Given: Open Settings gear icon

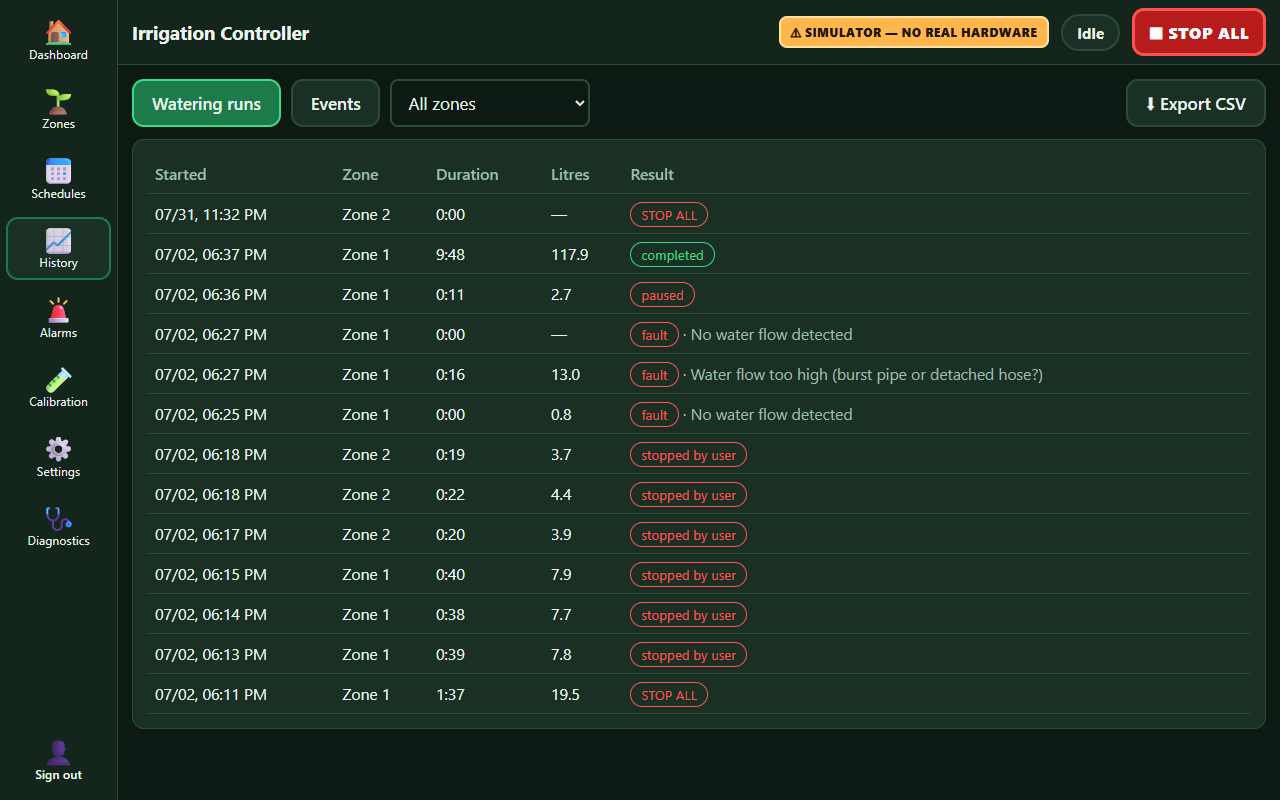Looking at the screenshot, I should [58, 449].
